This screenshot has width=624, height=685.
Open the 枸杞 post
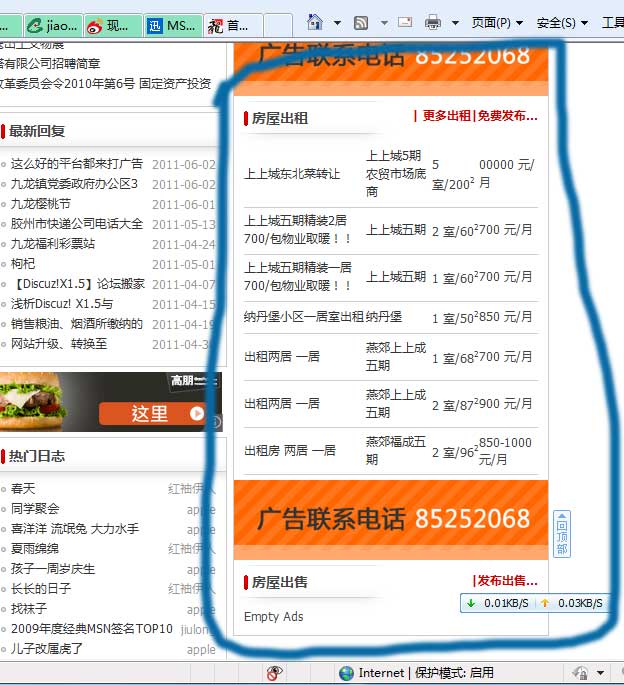(23, 263)
